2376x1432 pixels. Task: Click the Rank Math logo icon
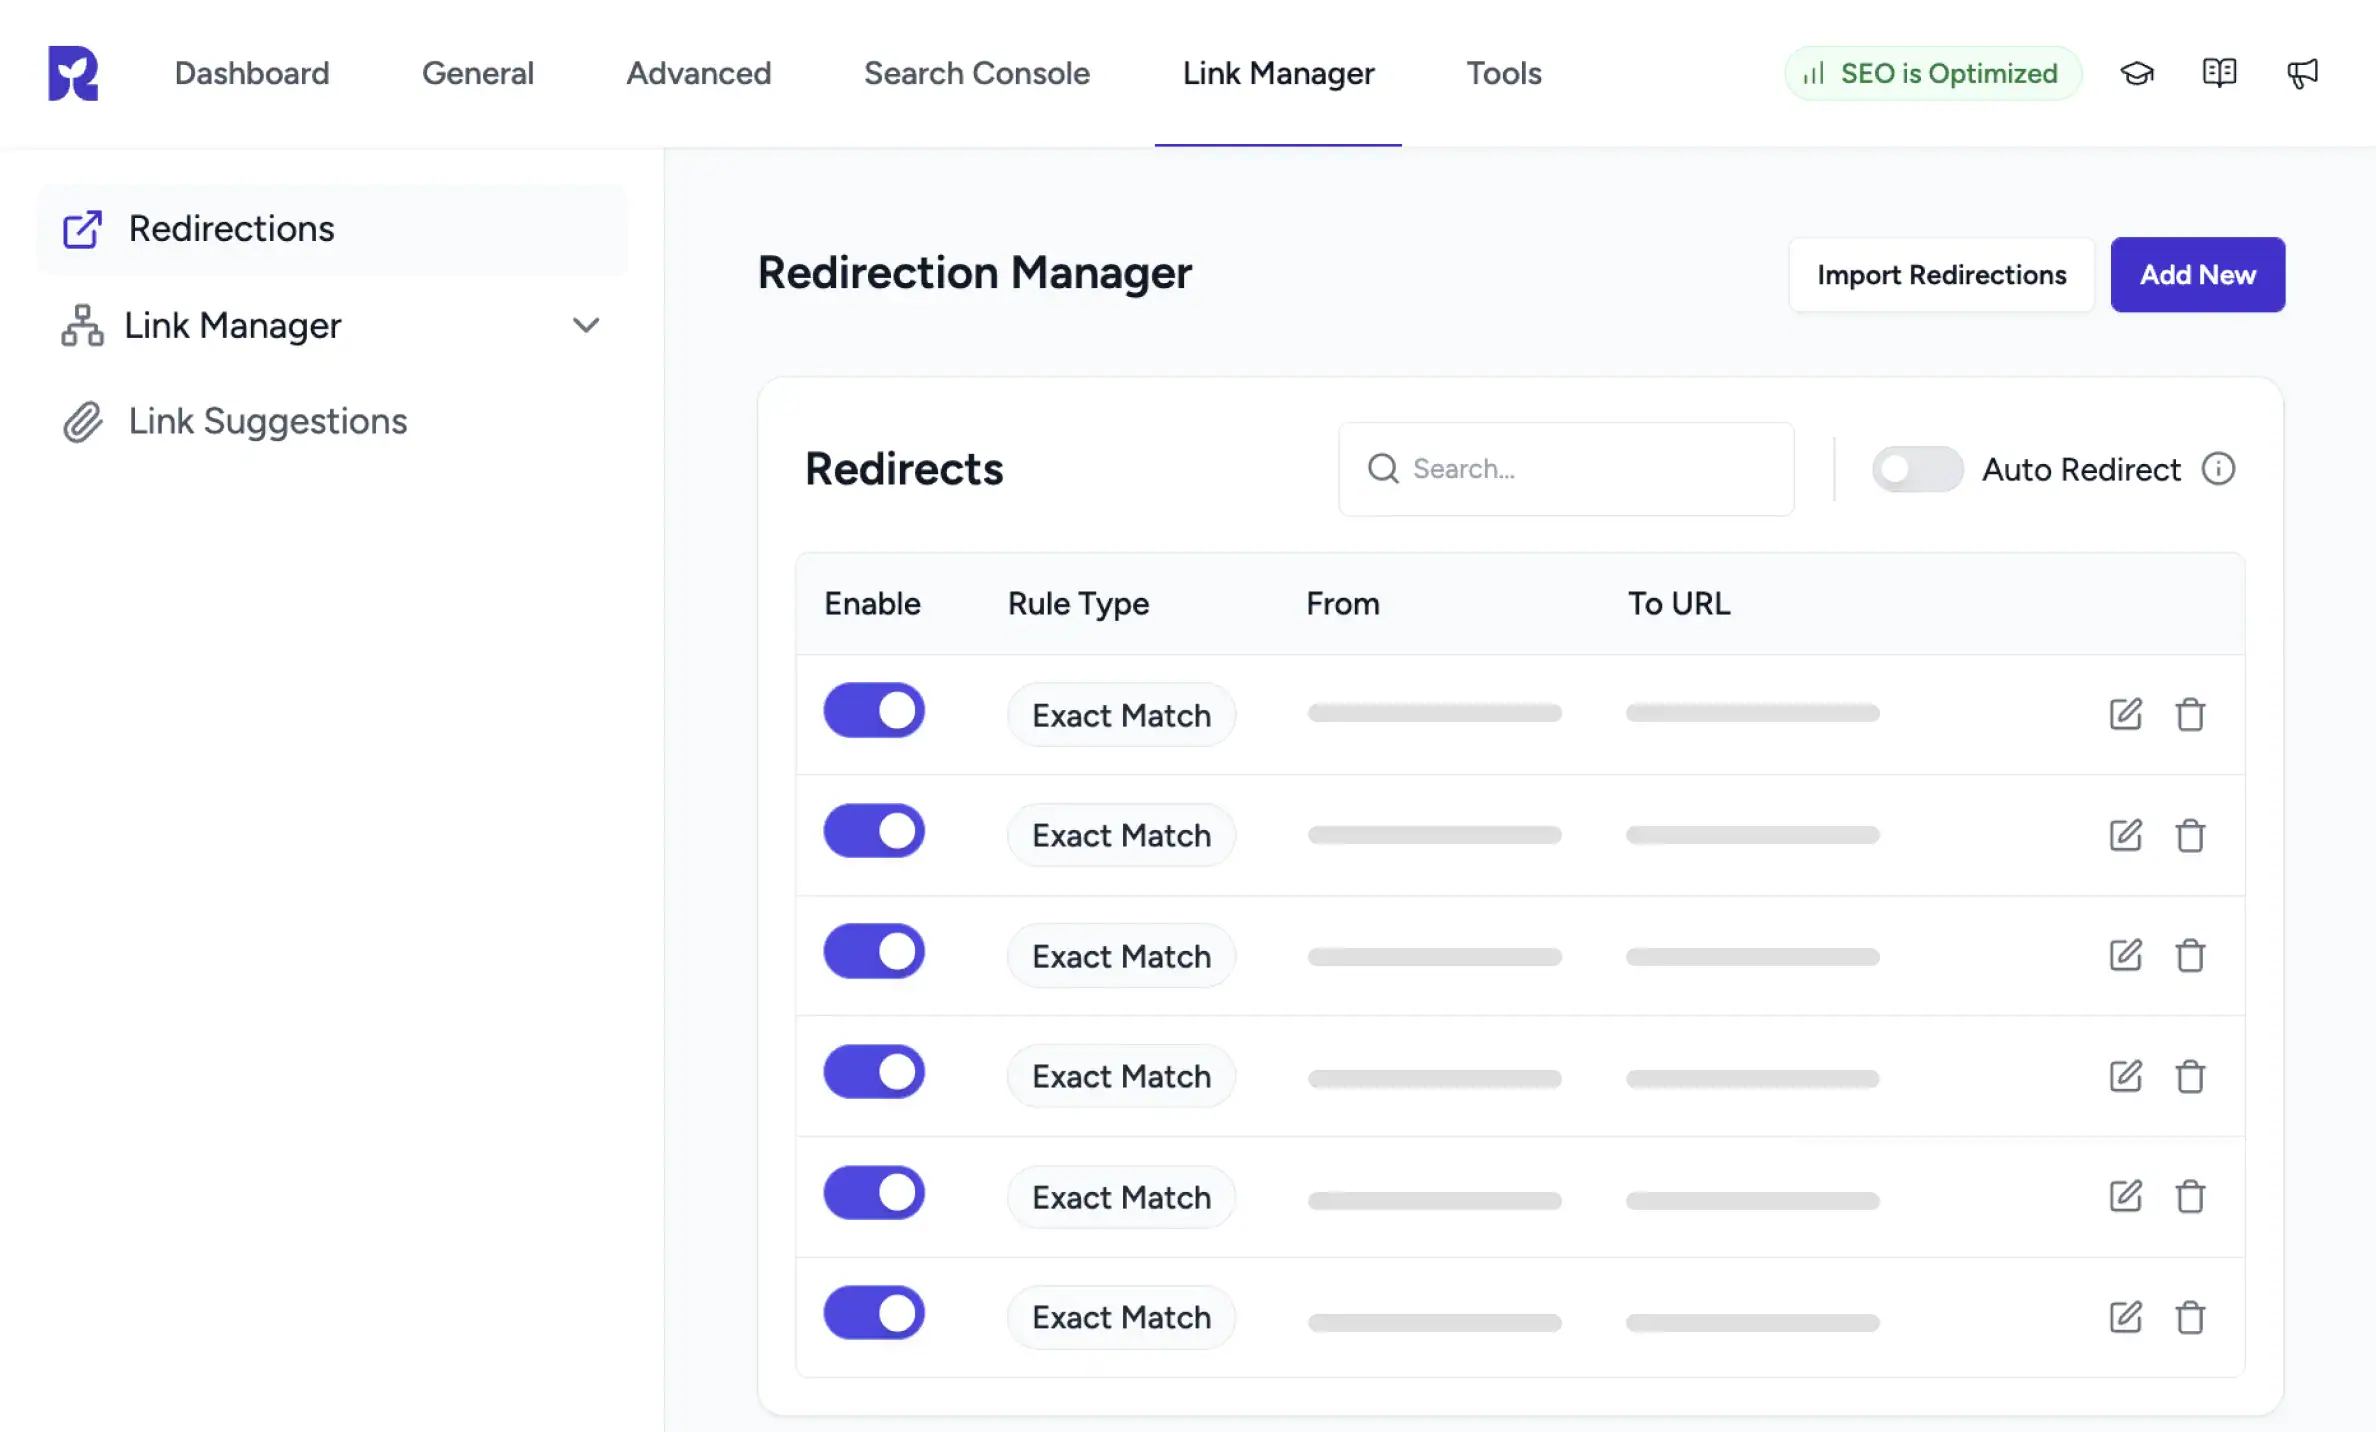pos(73,73)
